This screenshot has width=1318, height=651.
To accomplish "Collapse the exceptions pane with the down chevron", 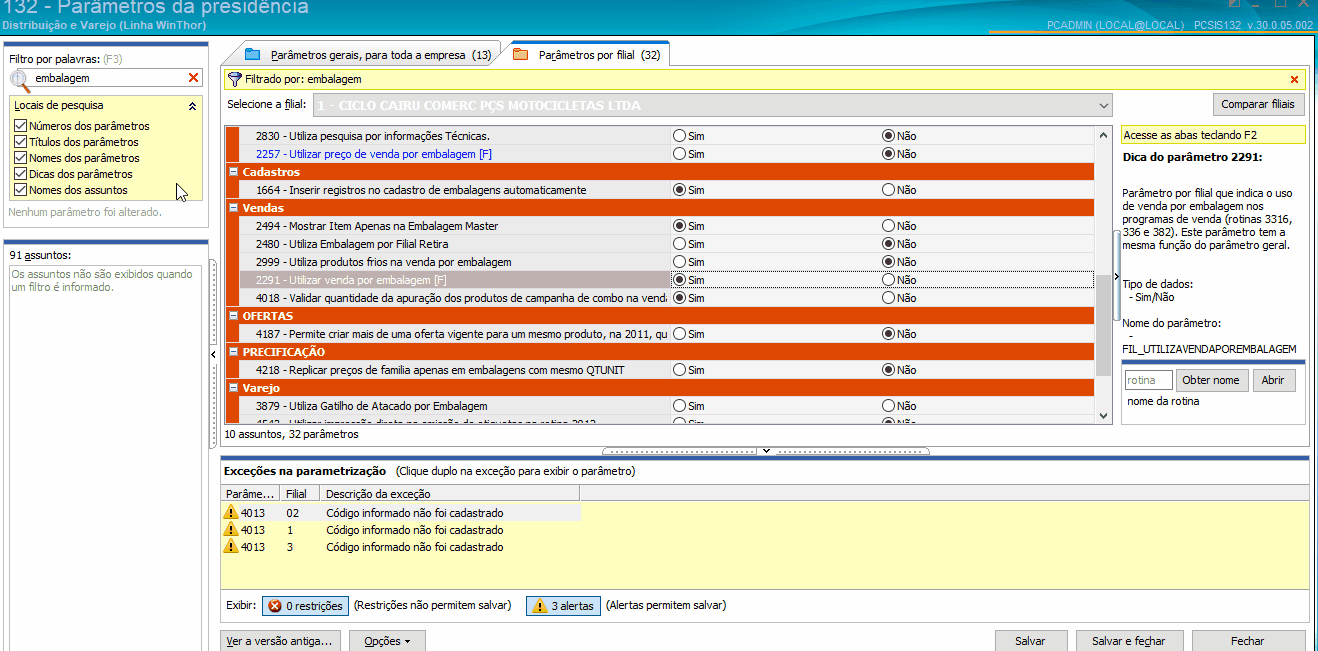I will 766,451.
